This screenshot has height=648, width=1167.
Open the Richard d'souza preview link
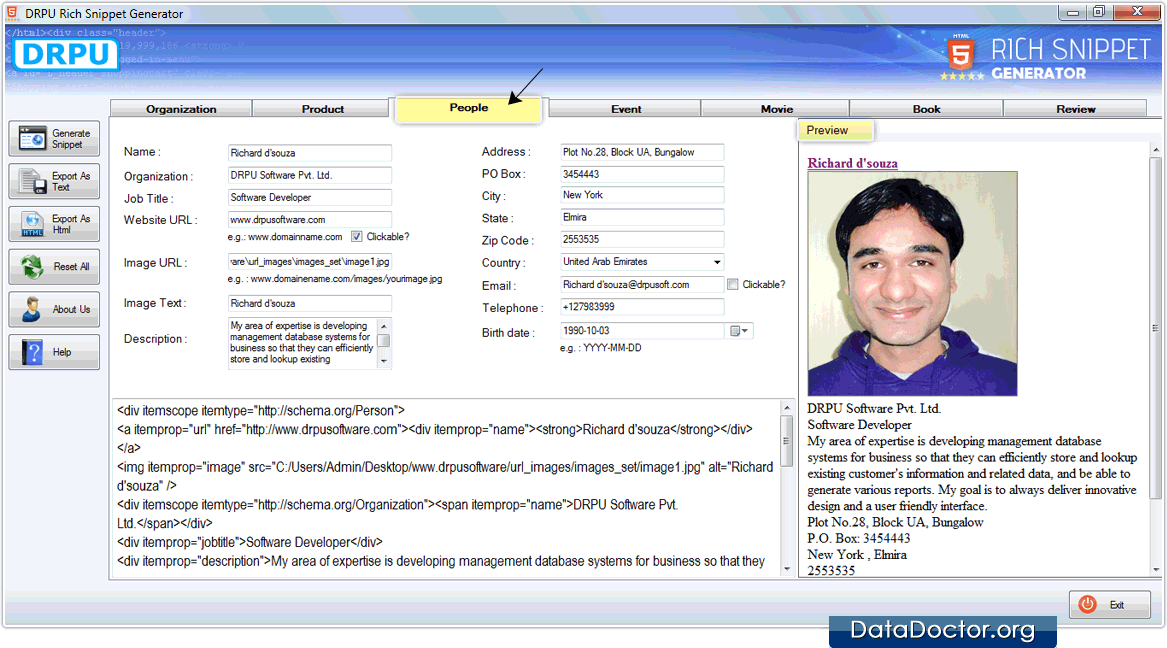coord(852,163)
